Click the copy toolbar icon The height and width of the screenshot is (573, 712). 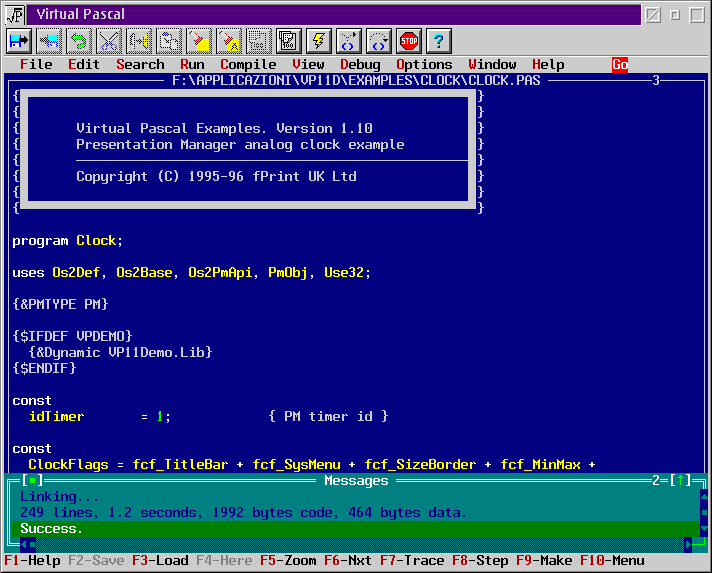[139, 41]
